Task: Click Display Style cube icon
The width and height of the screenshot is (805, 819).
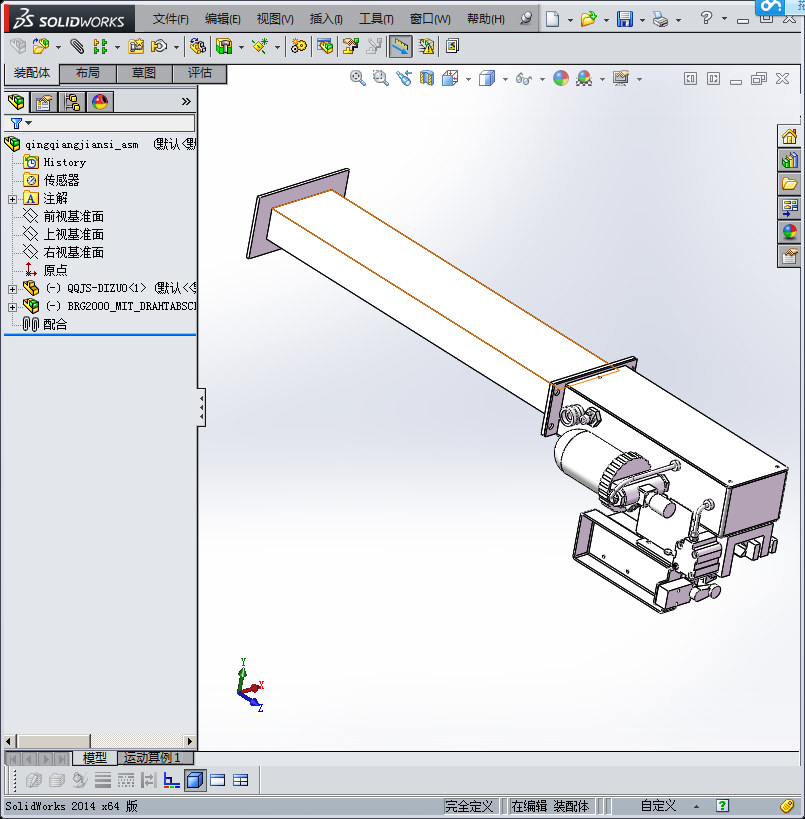Action: [487, 78]
